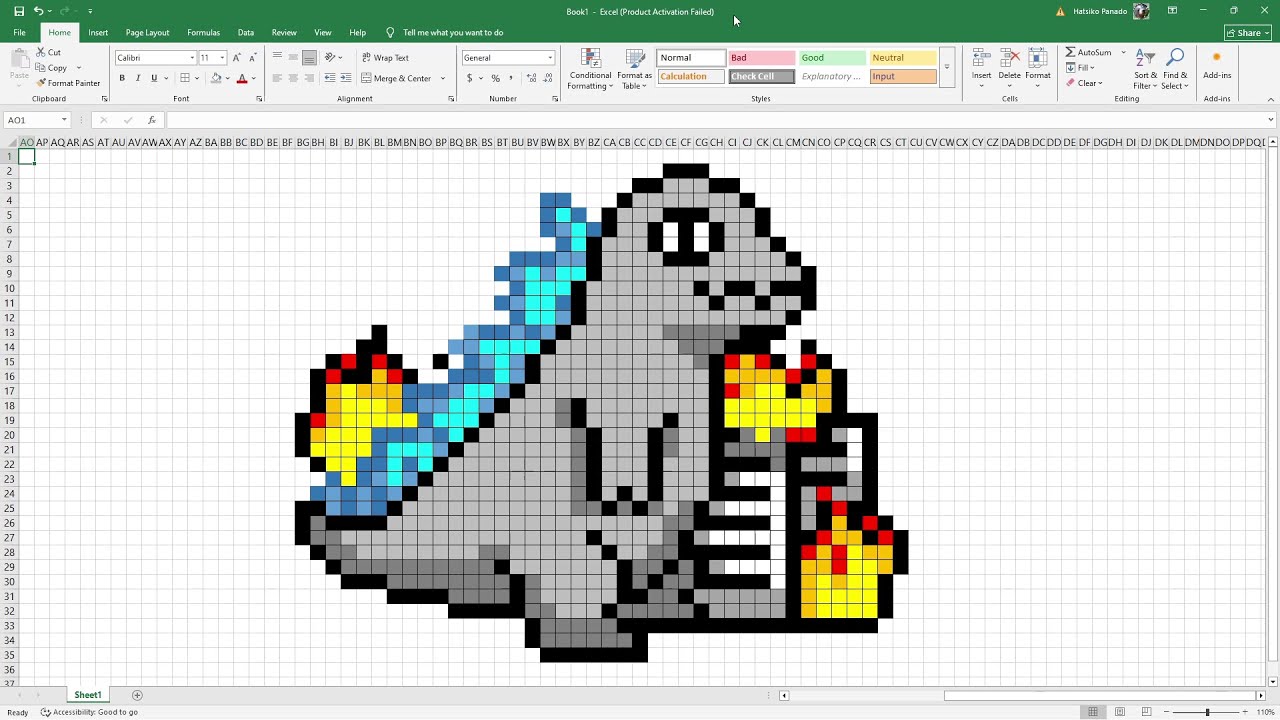Toggle Bold formatting
The image size is (1280, 720).
click(122, 78)
